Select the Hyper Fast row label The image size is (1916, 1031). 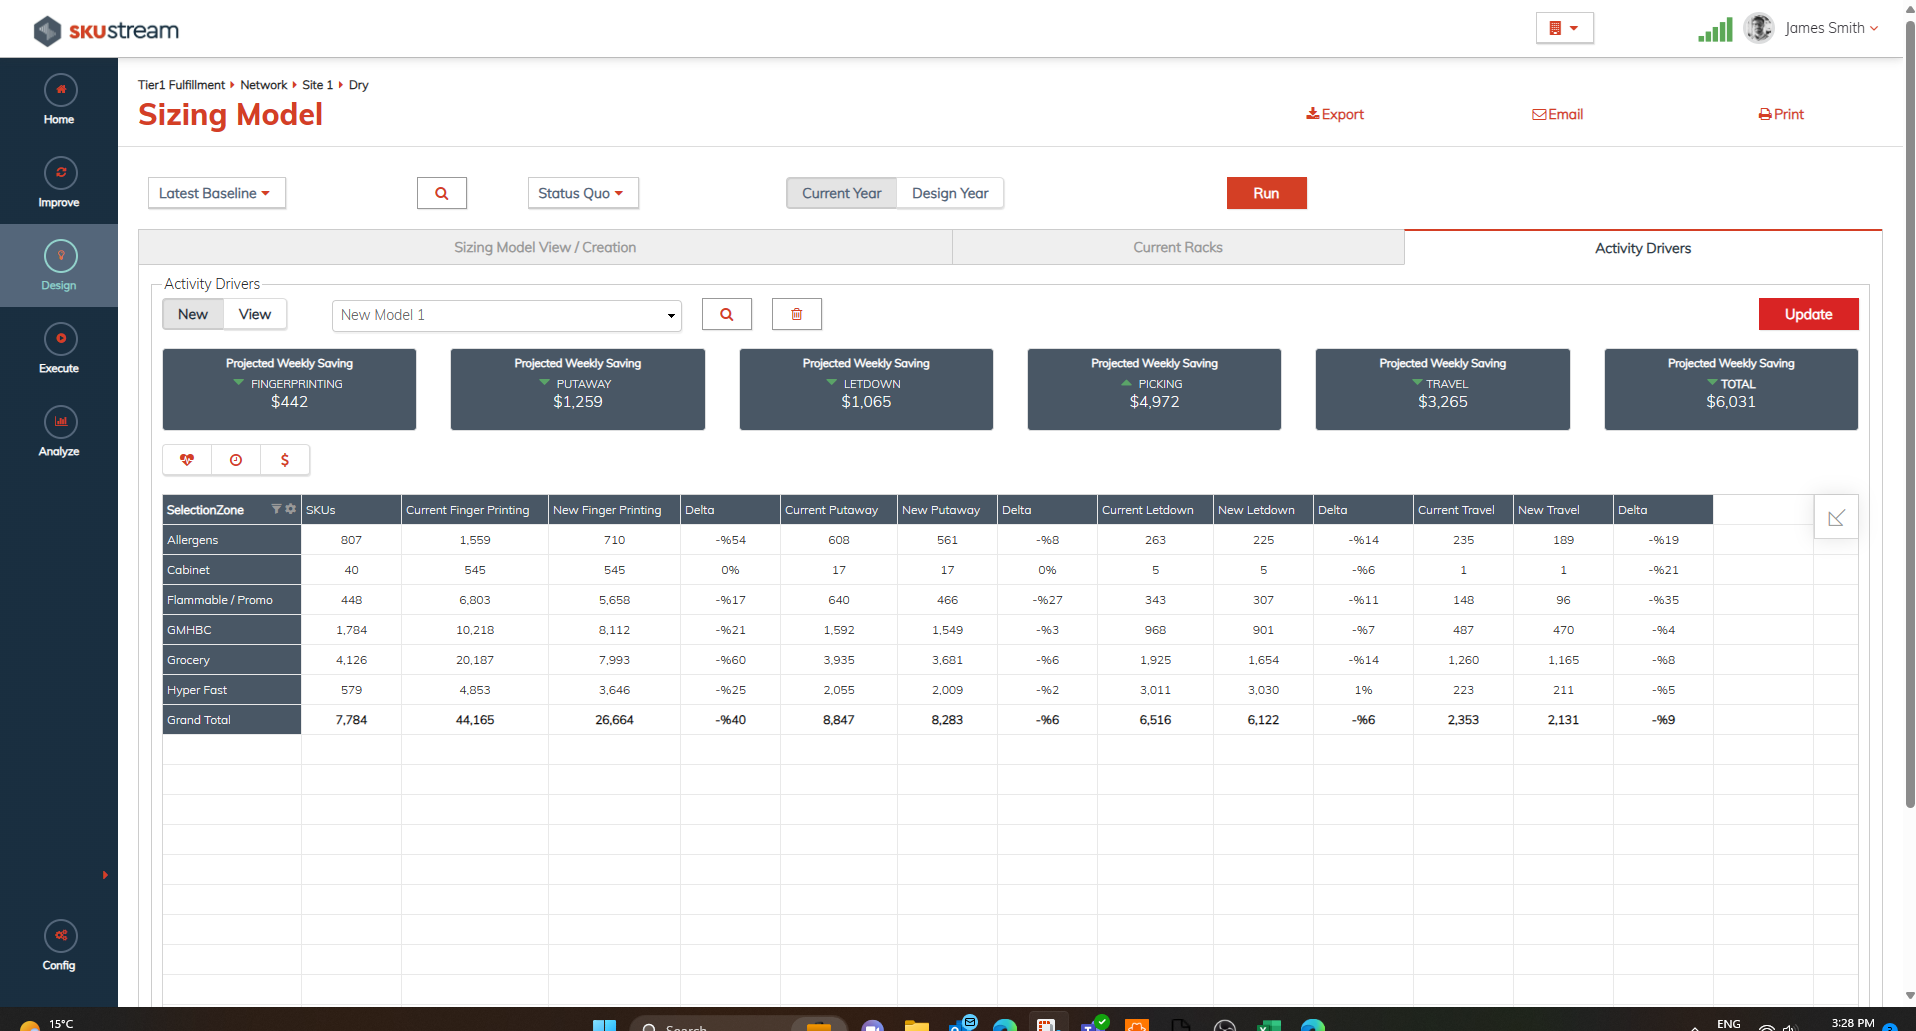click(x=232, y=690)
